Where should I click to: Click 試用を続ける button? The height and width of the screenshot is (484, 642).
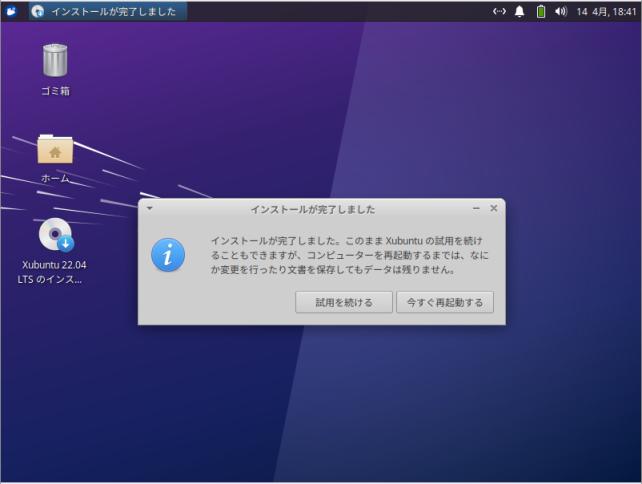344,302
